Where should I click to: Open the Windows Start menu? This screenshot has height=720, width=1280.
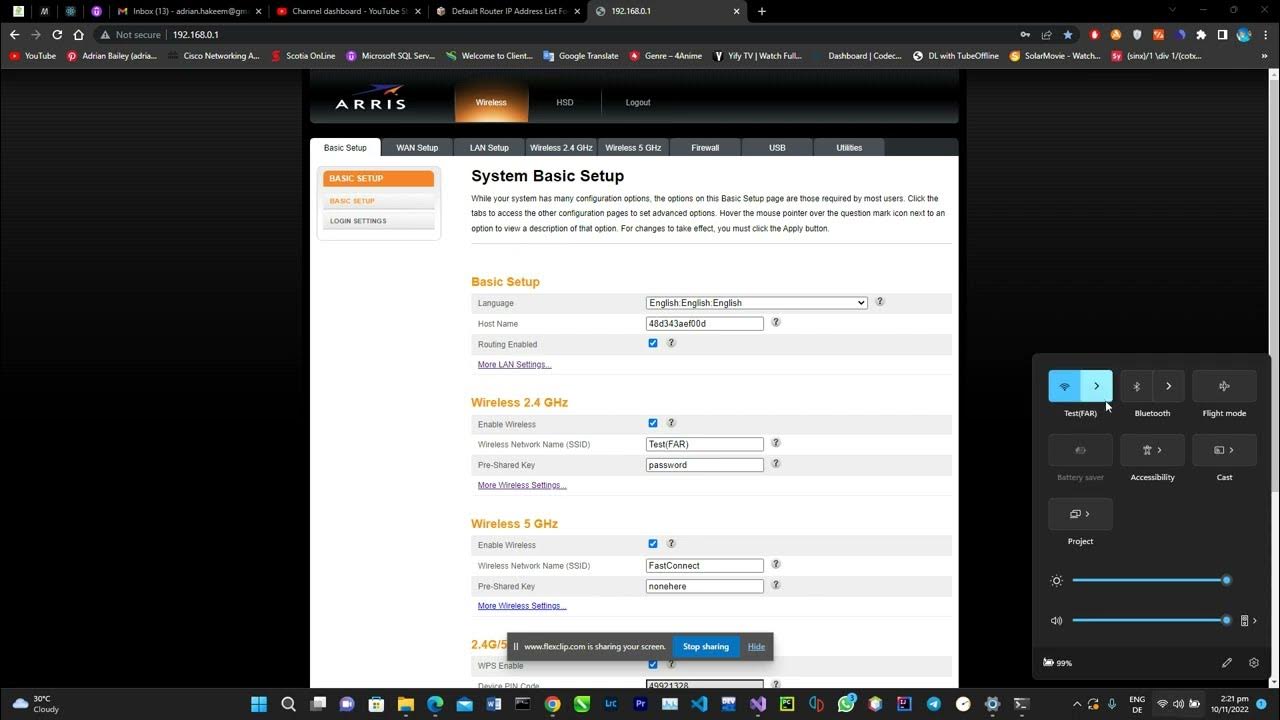259,704
